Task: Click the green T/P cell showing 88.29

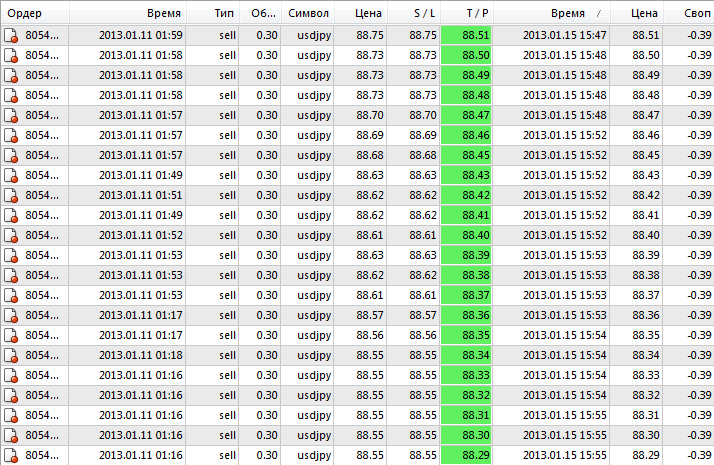Action: click(x=466, y=456)
